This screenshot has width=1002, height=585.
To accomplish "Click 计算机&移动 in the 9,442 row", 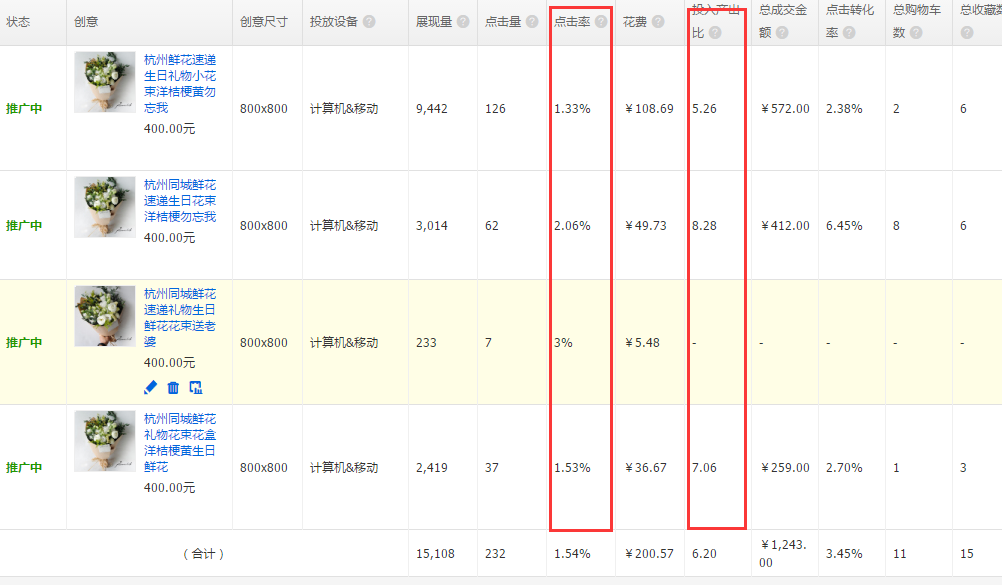I will click(x=344, y=109).
